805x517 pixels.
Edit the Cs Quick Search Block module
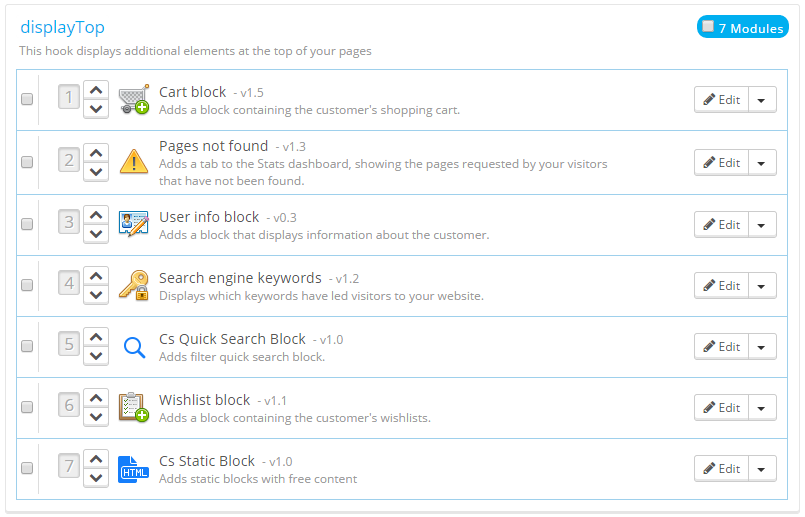tap(721, 347)
